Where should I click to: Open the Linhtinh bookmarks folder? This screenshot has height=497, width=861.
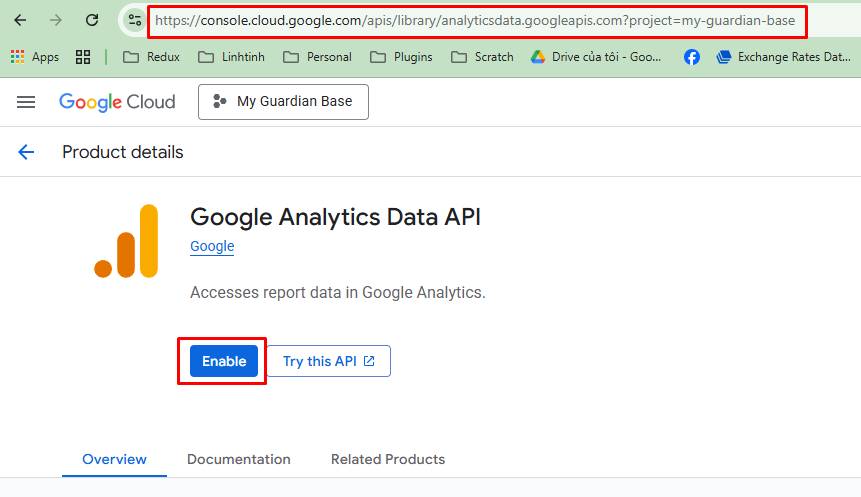pos(231,57)
